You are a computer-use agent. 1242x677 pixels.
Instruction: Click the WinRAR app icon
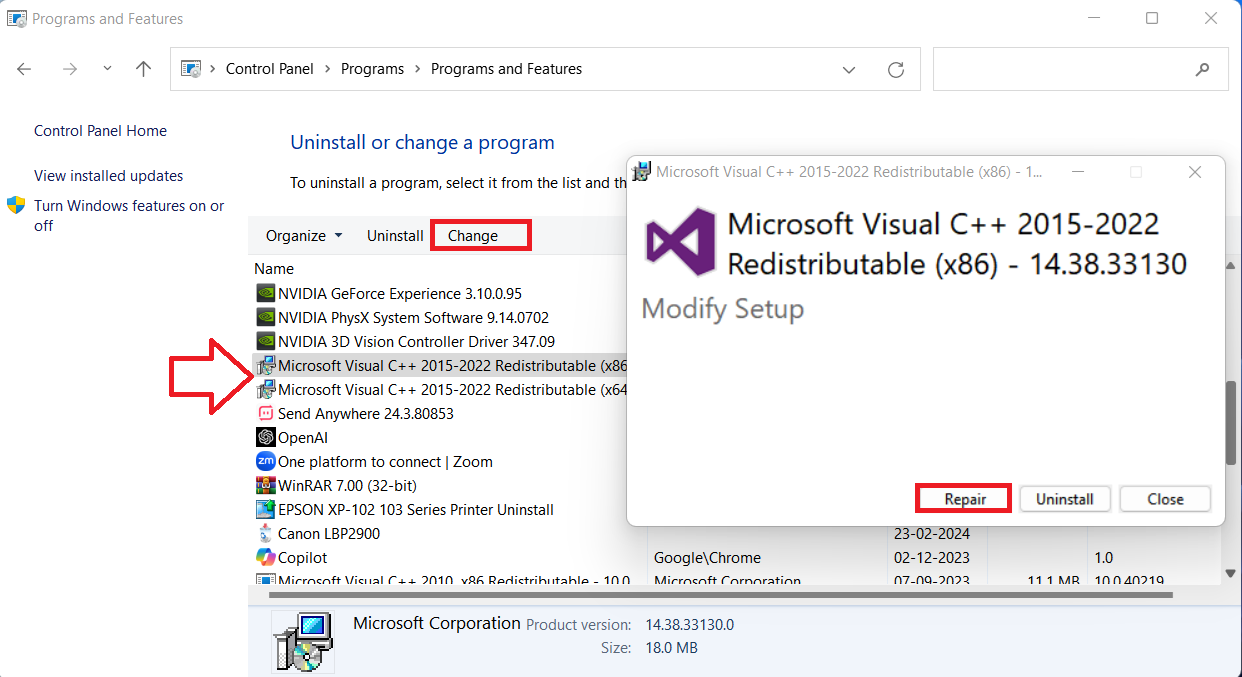[x=265, y=485]
